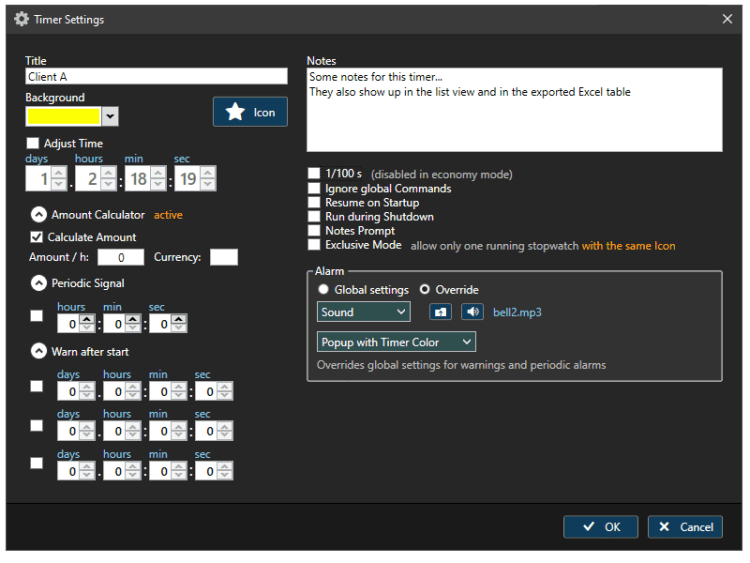Viewport: 750px width, 563px height.
Task: Click the OK button
Action: pyautogui.click(x=601, y=527)
